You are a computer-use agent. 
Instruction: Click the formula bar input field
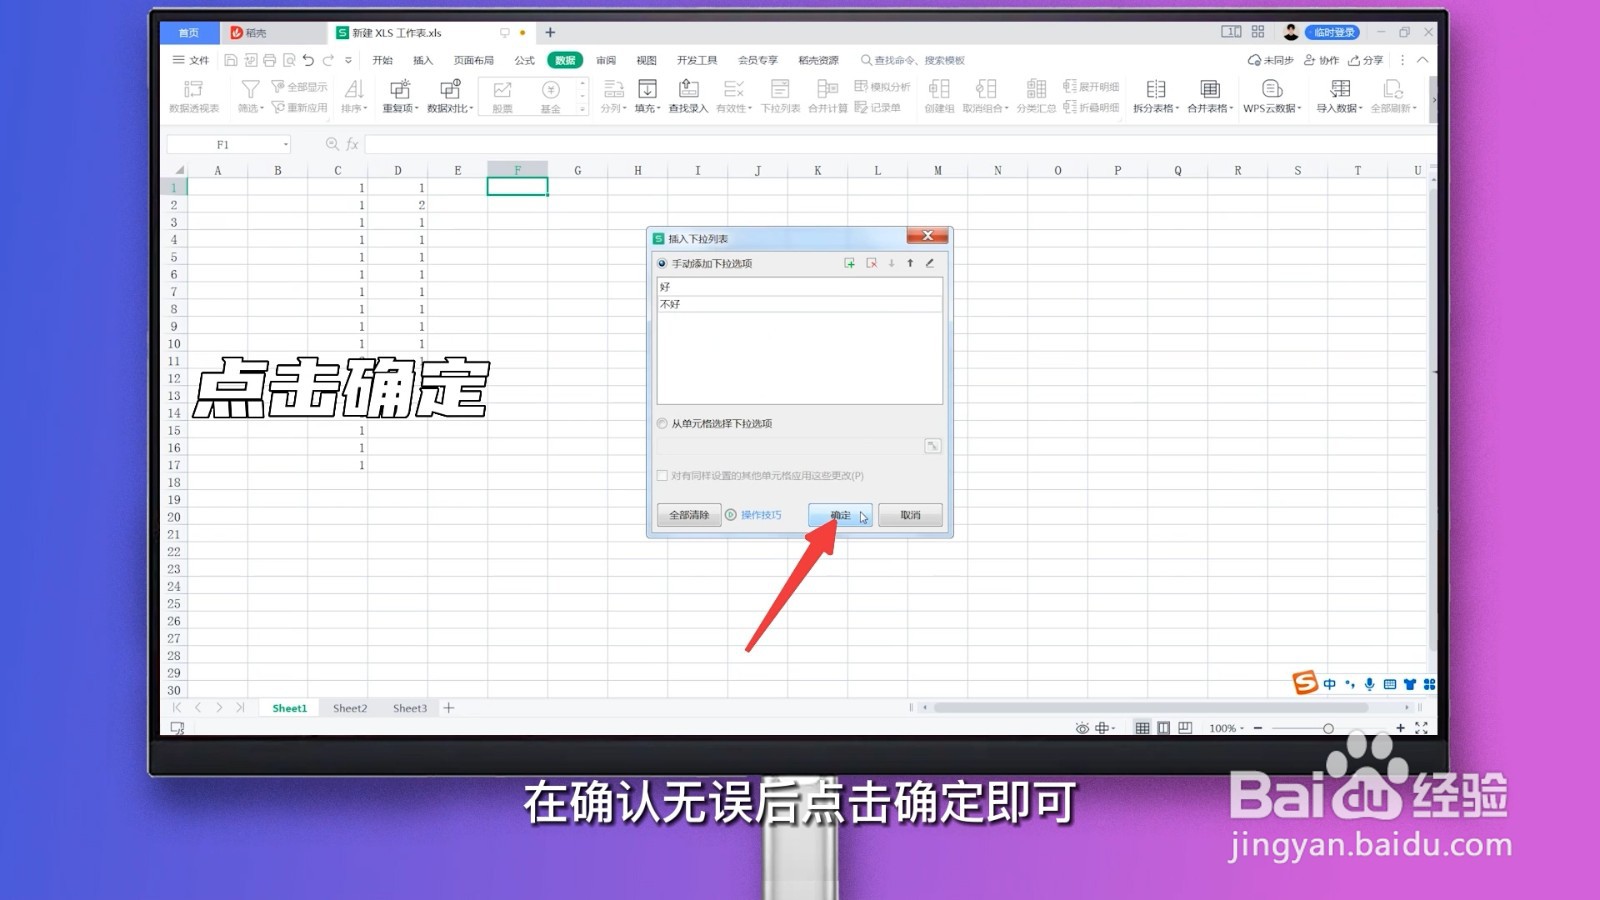[900, 145]
